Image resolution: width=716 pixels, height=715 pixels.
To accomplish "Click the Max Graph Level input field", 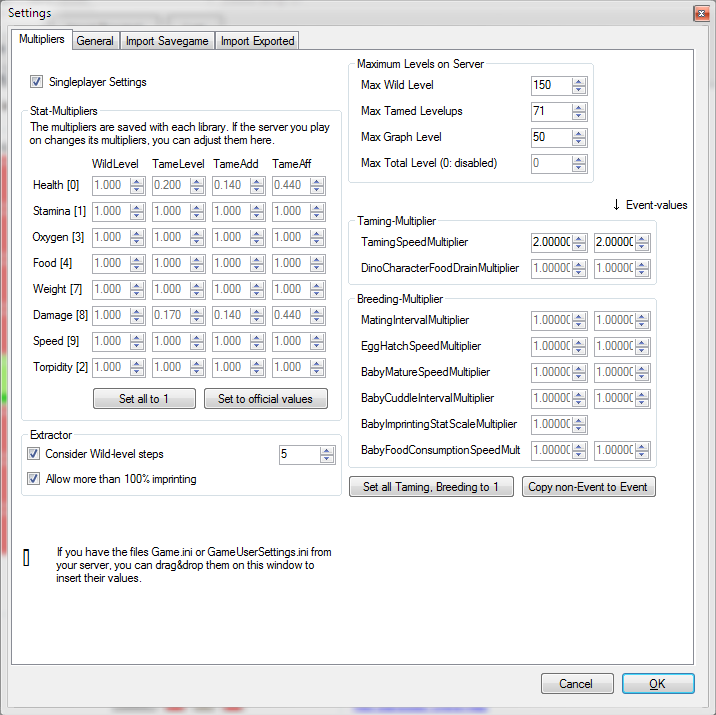I will point(552,137).
